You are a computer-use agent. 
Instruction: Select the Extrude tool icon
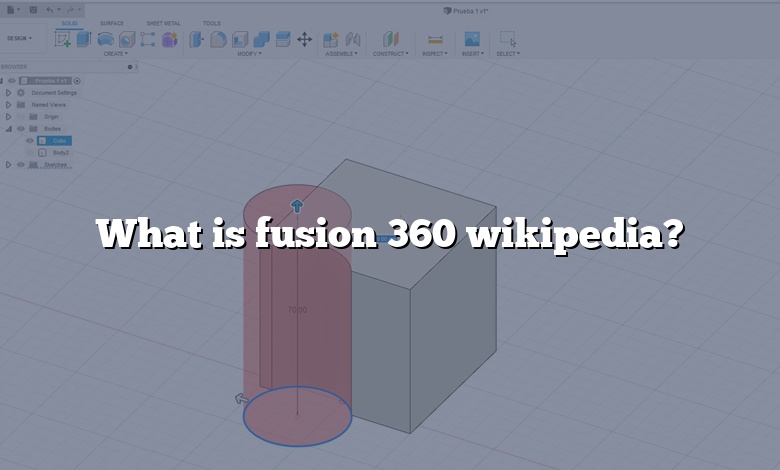[x=84, y=39]
